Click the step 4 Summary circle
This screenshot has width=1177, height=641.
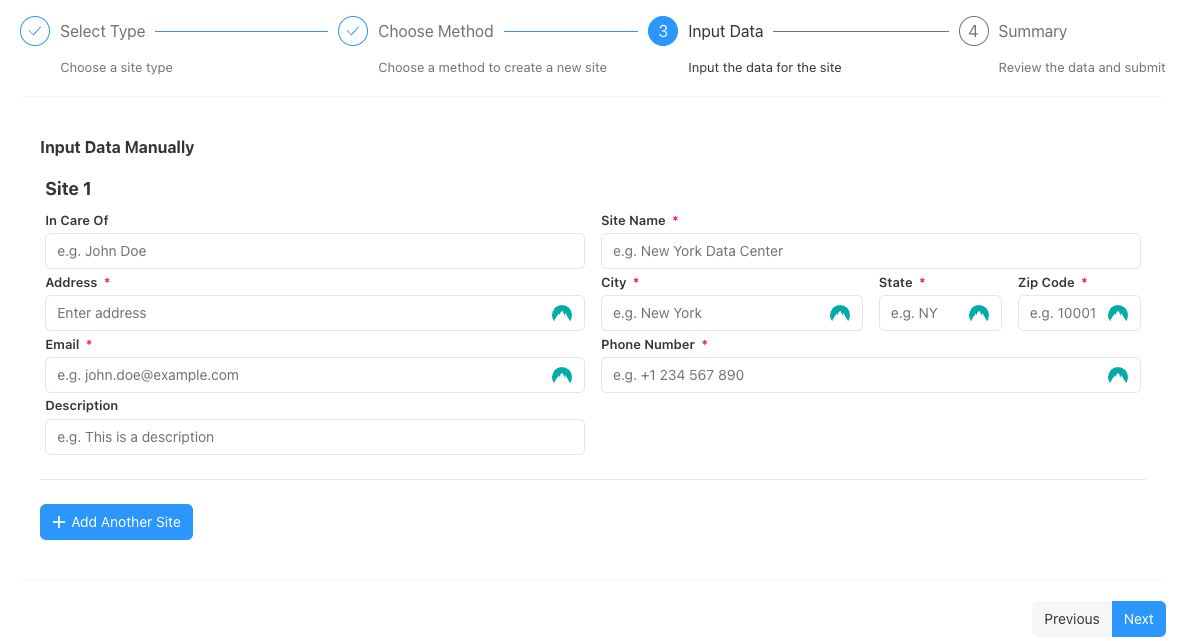coord(973,31)
